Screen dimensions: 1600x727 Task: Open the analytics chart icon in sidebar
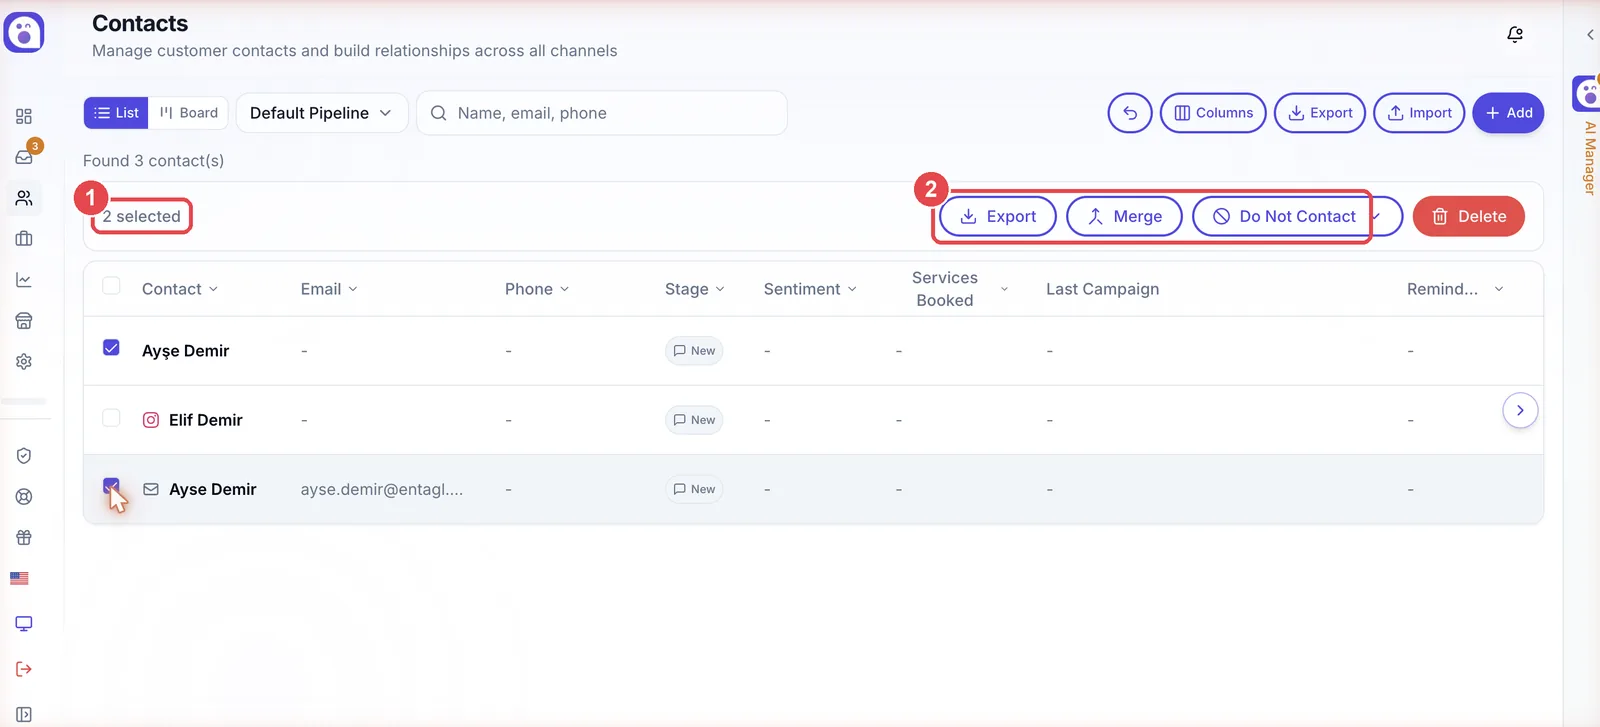pos(24,280)
